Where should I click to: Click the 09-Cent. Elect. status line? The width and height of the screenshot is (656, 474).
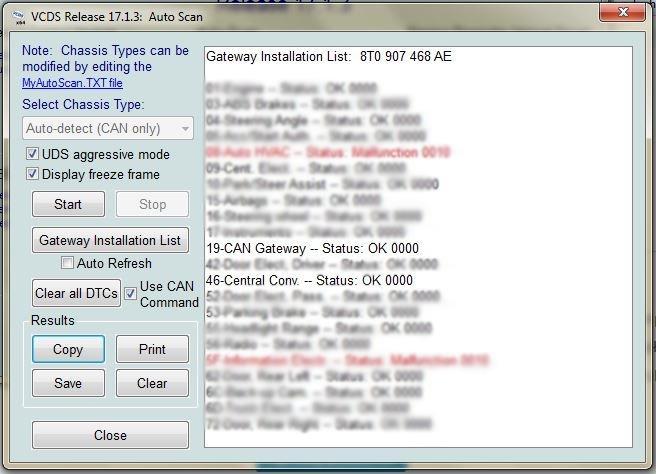click(x=306, y=168)
